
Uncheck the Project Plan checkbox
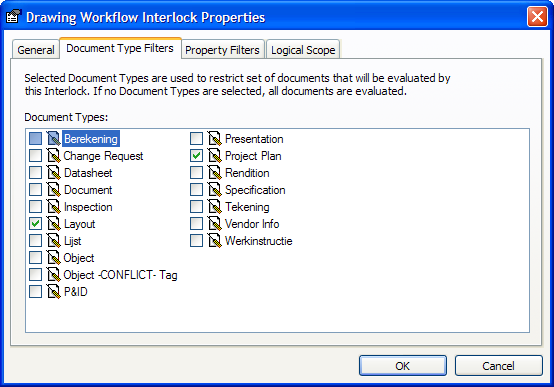click(x=196, y=156)
